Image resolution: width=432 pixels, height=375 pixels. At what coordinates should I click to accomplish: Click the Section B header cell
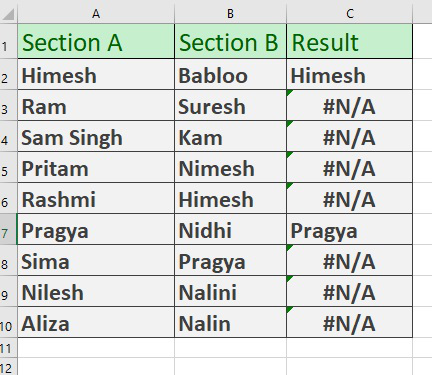[230, 42]
